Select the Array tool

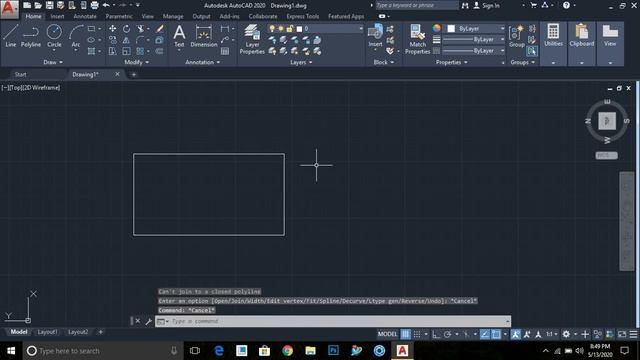(x=140, y=51)
